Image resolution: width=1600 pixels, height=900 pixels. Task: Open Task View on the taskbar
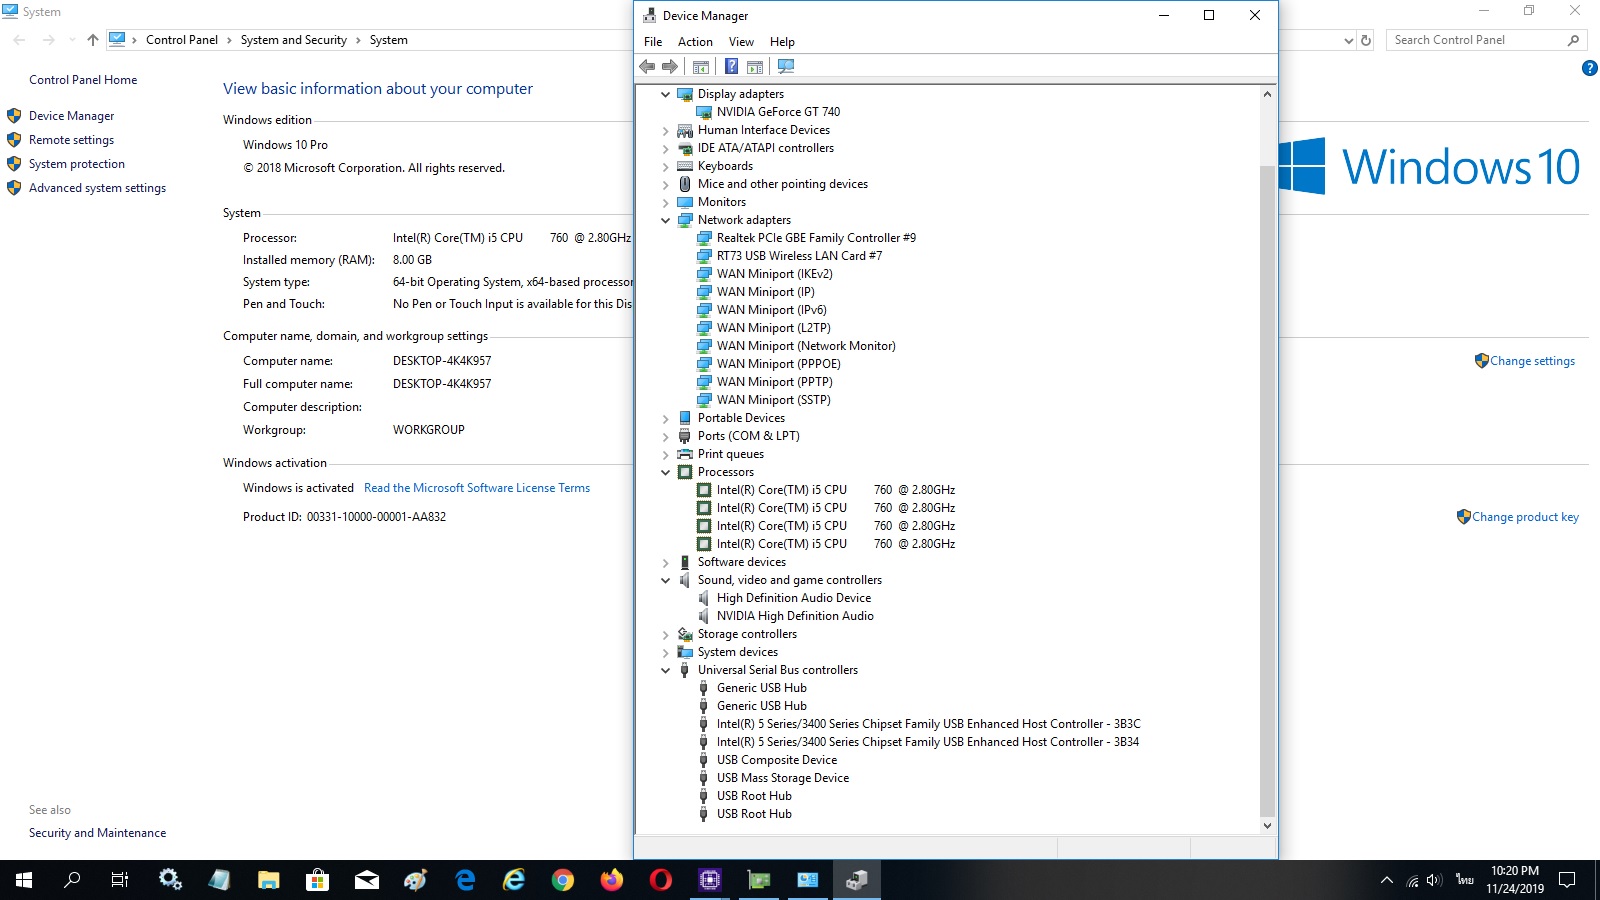(x=120, y=880)
